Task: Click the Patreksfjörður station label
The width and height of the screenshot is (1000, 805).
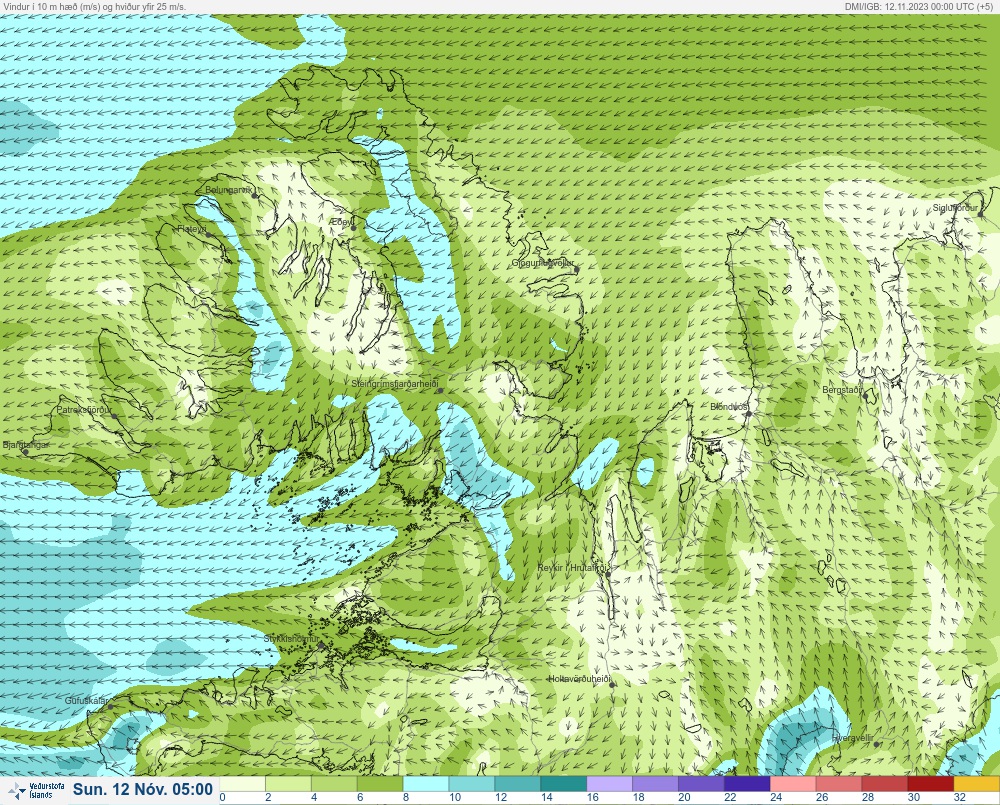Action: [84, 410]
